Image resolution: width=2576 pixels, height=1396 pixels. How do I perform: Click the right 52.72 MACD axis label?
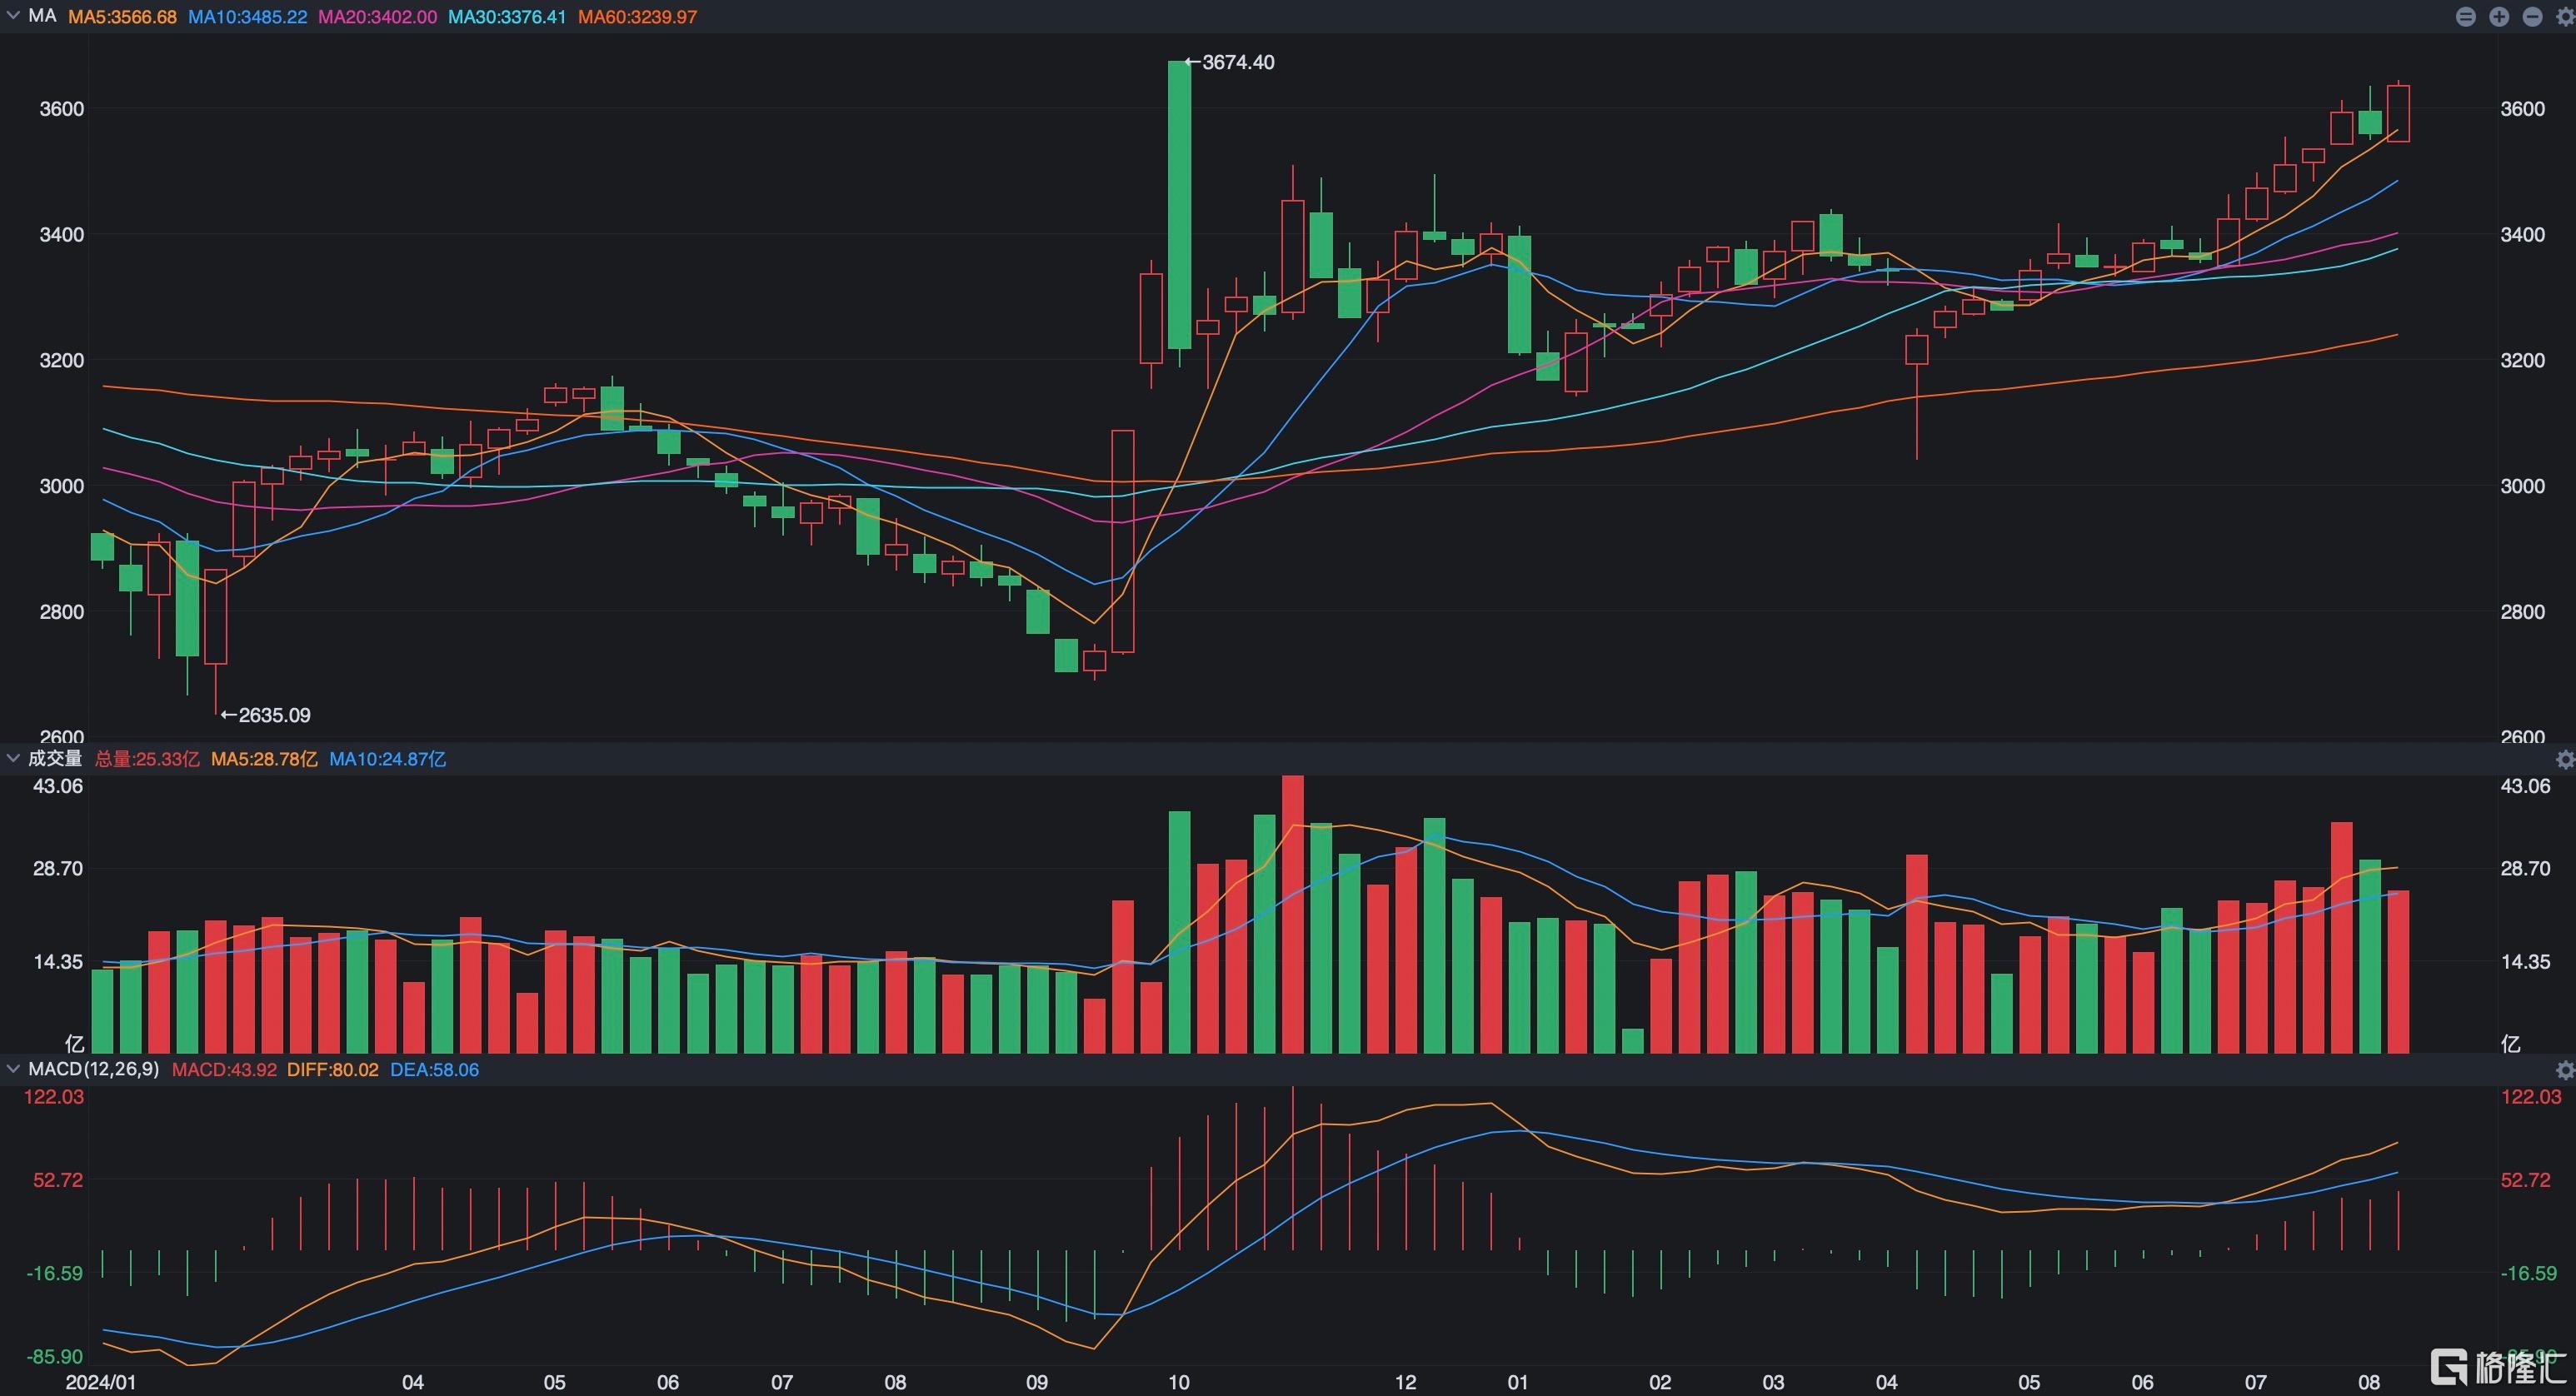click(x=2525, y=1180)
